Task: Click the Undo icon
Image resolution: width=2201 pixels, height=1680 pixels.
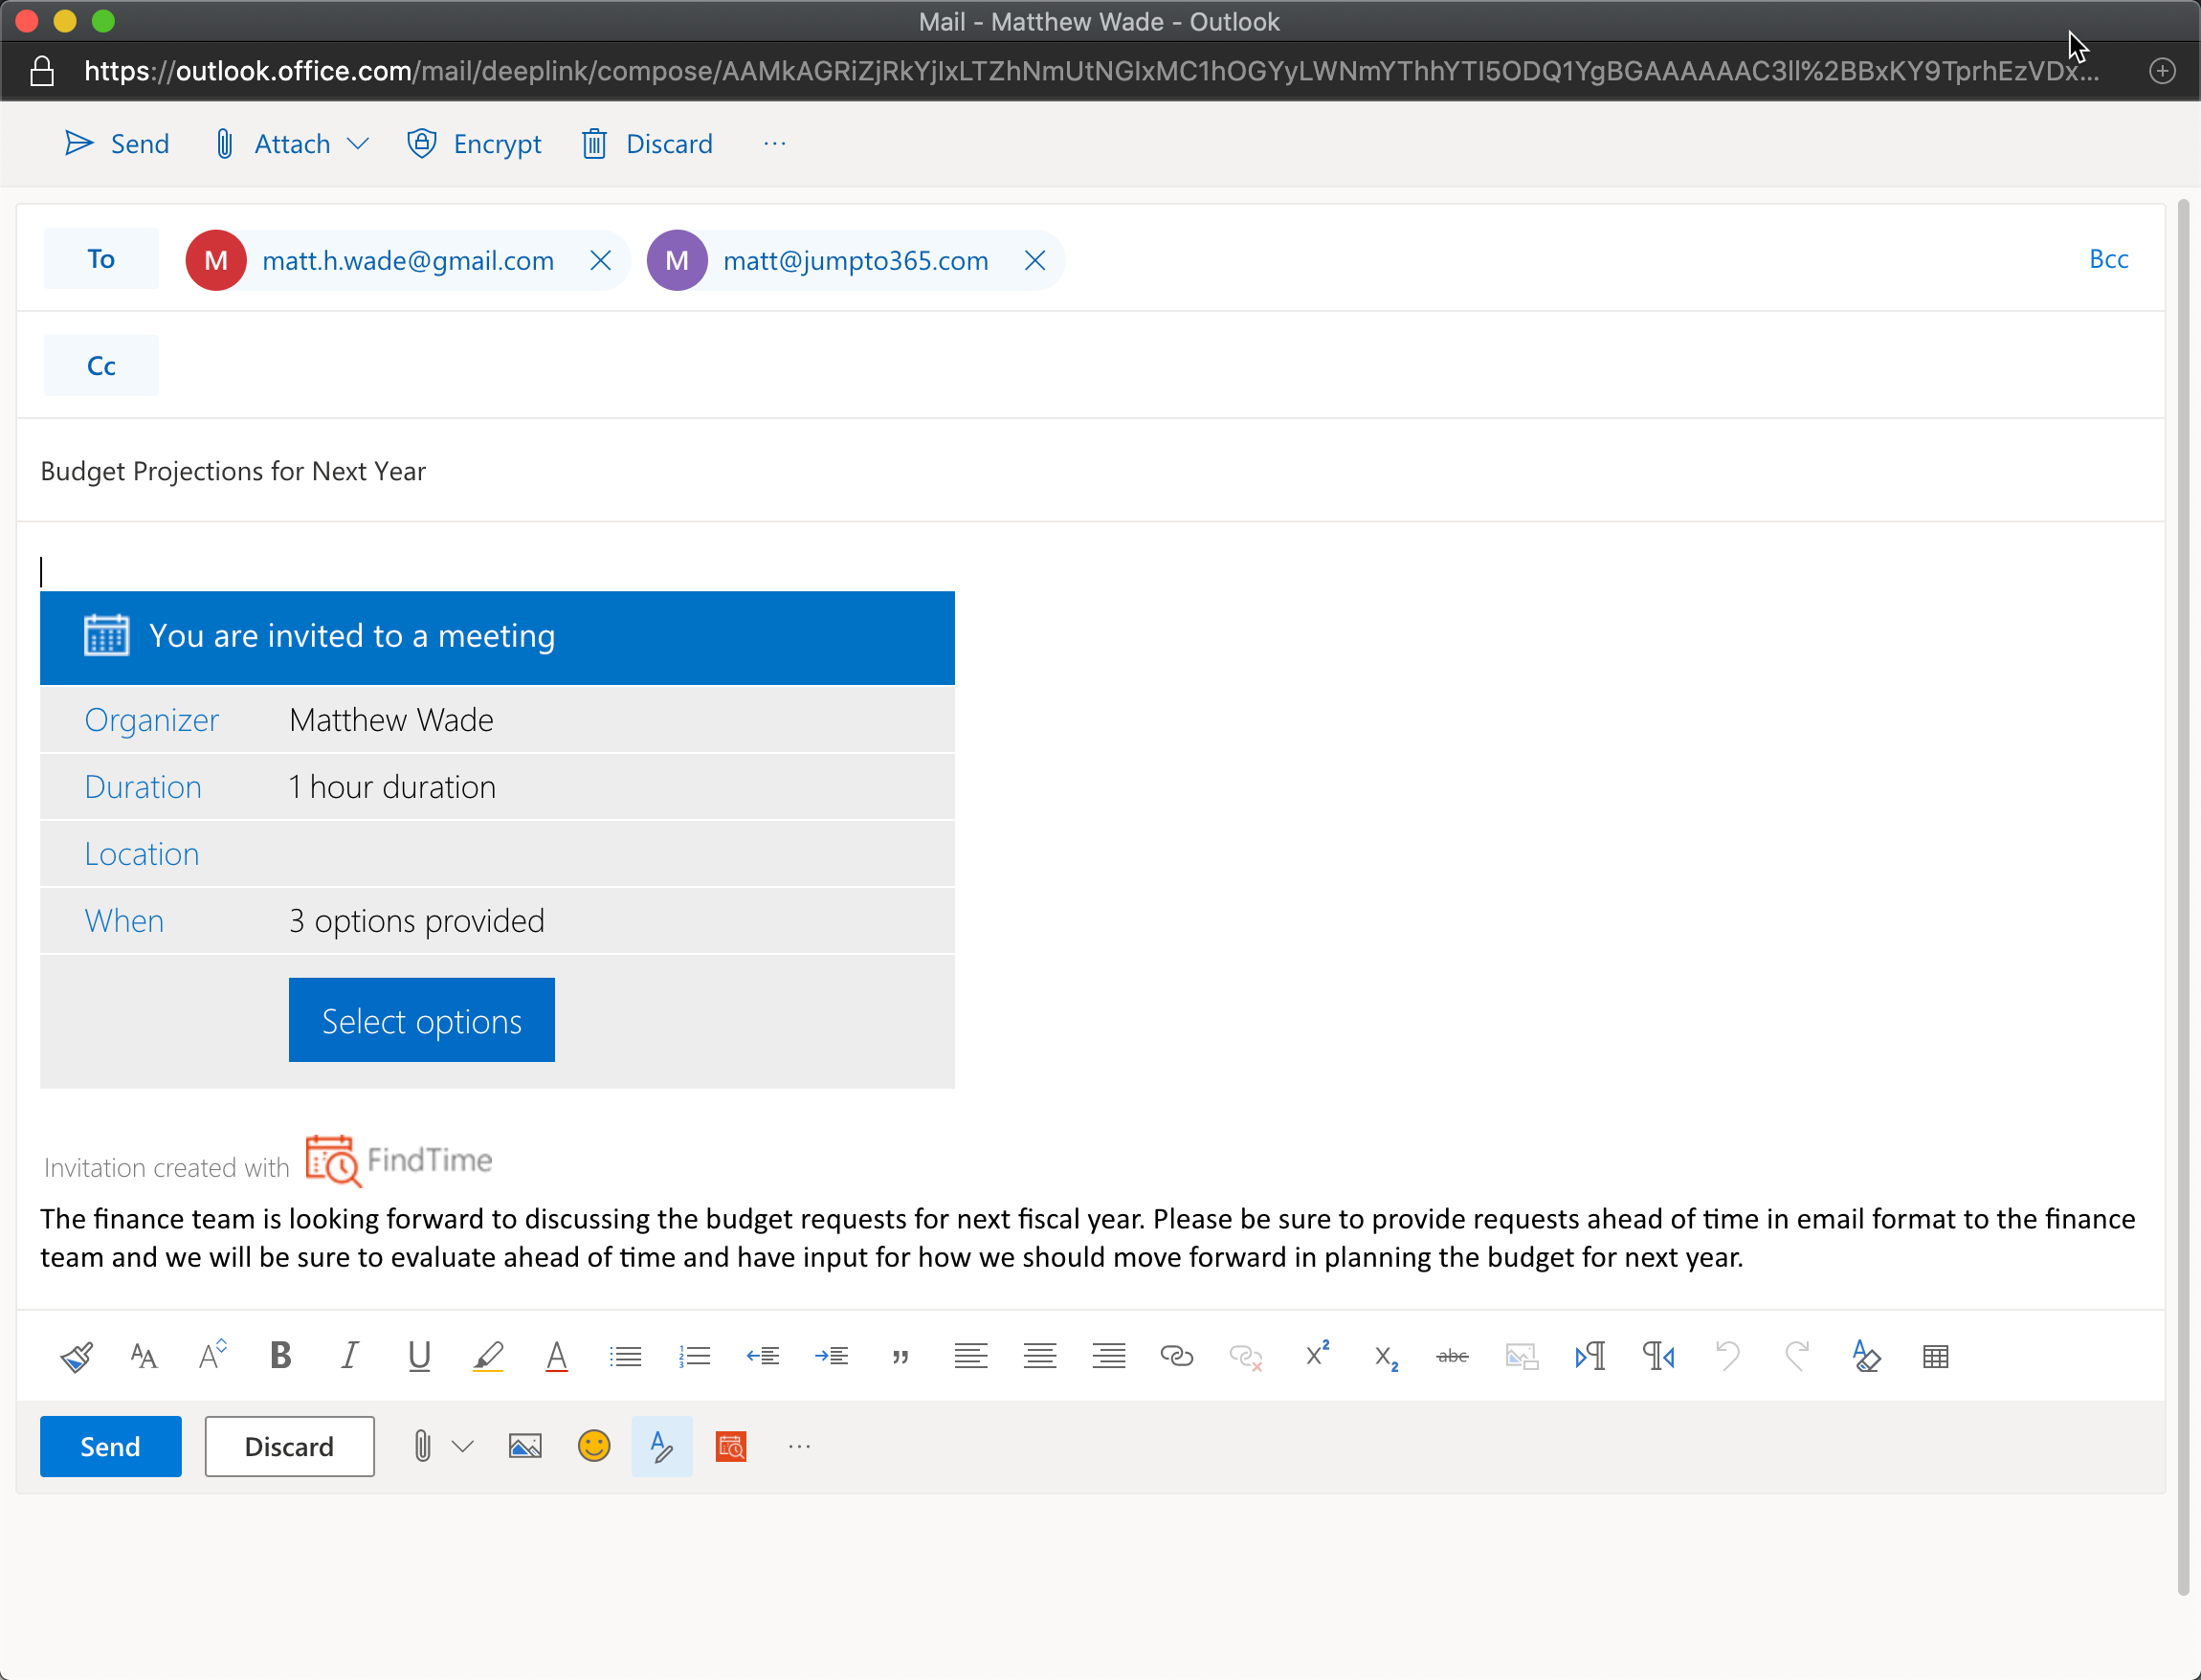Action: (1728, 1356)
